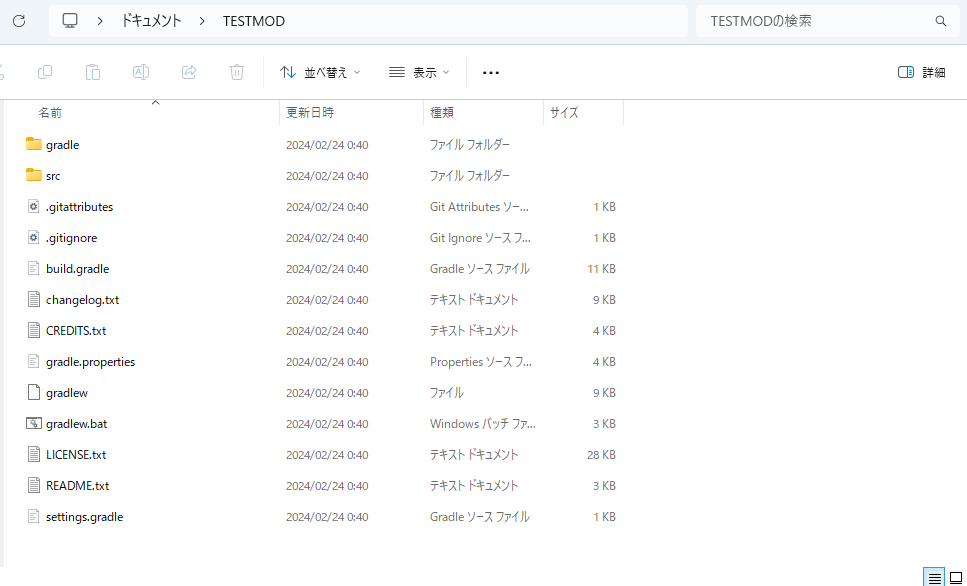The width and height of the screenshot is (967, 586).
Task: Click the changelog.txt document icon
Action: 34,299
